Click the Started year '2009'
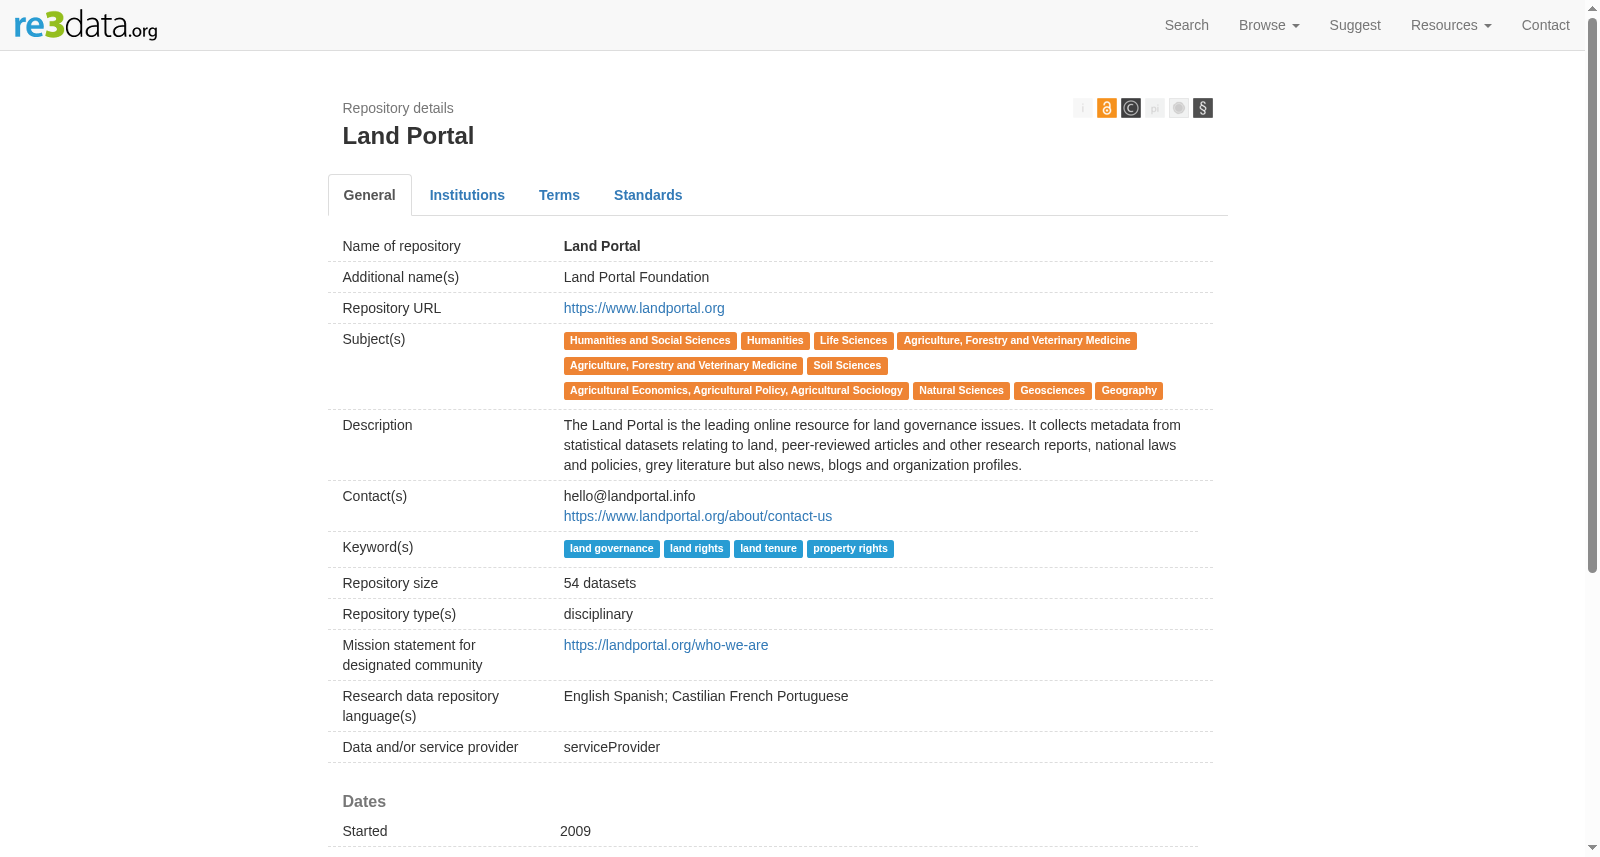Viewport: 1600px width, 857px height. pyautogui.click(x=575, y=831)
